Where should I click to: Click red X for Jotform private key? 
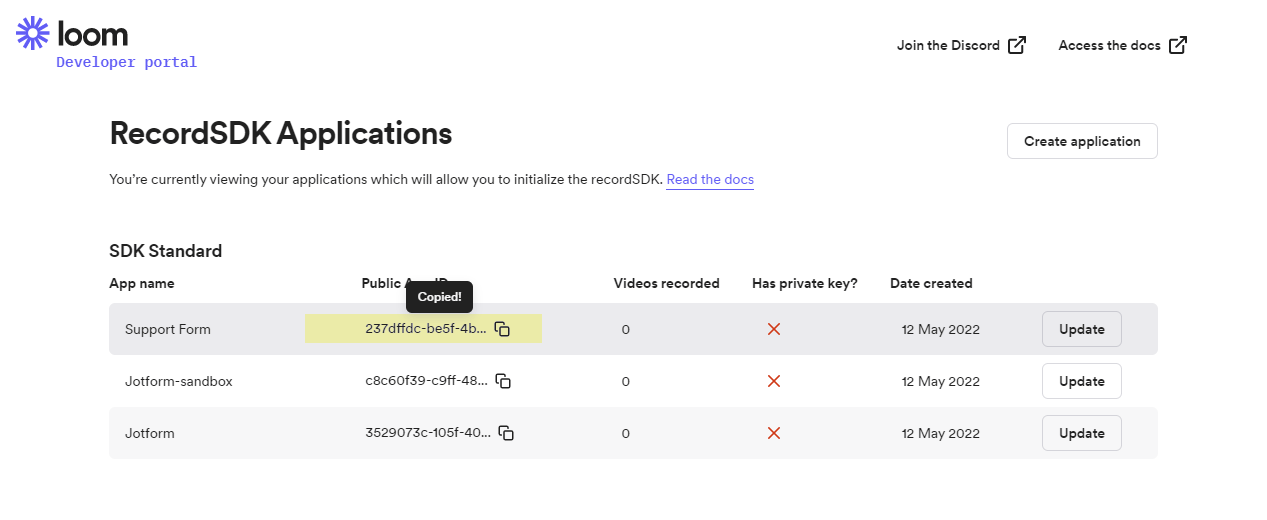pyautogui.click(x=773, y=433)
